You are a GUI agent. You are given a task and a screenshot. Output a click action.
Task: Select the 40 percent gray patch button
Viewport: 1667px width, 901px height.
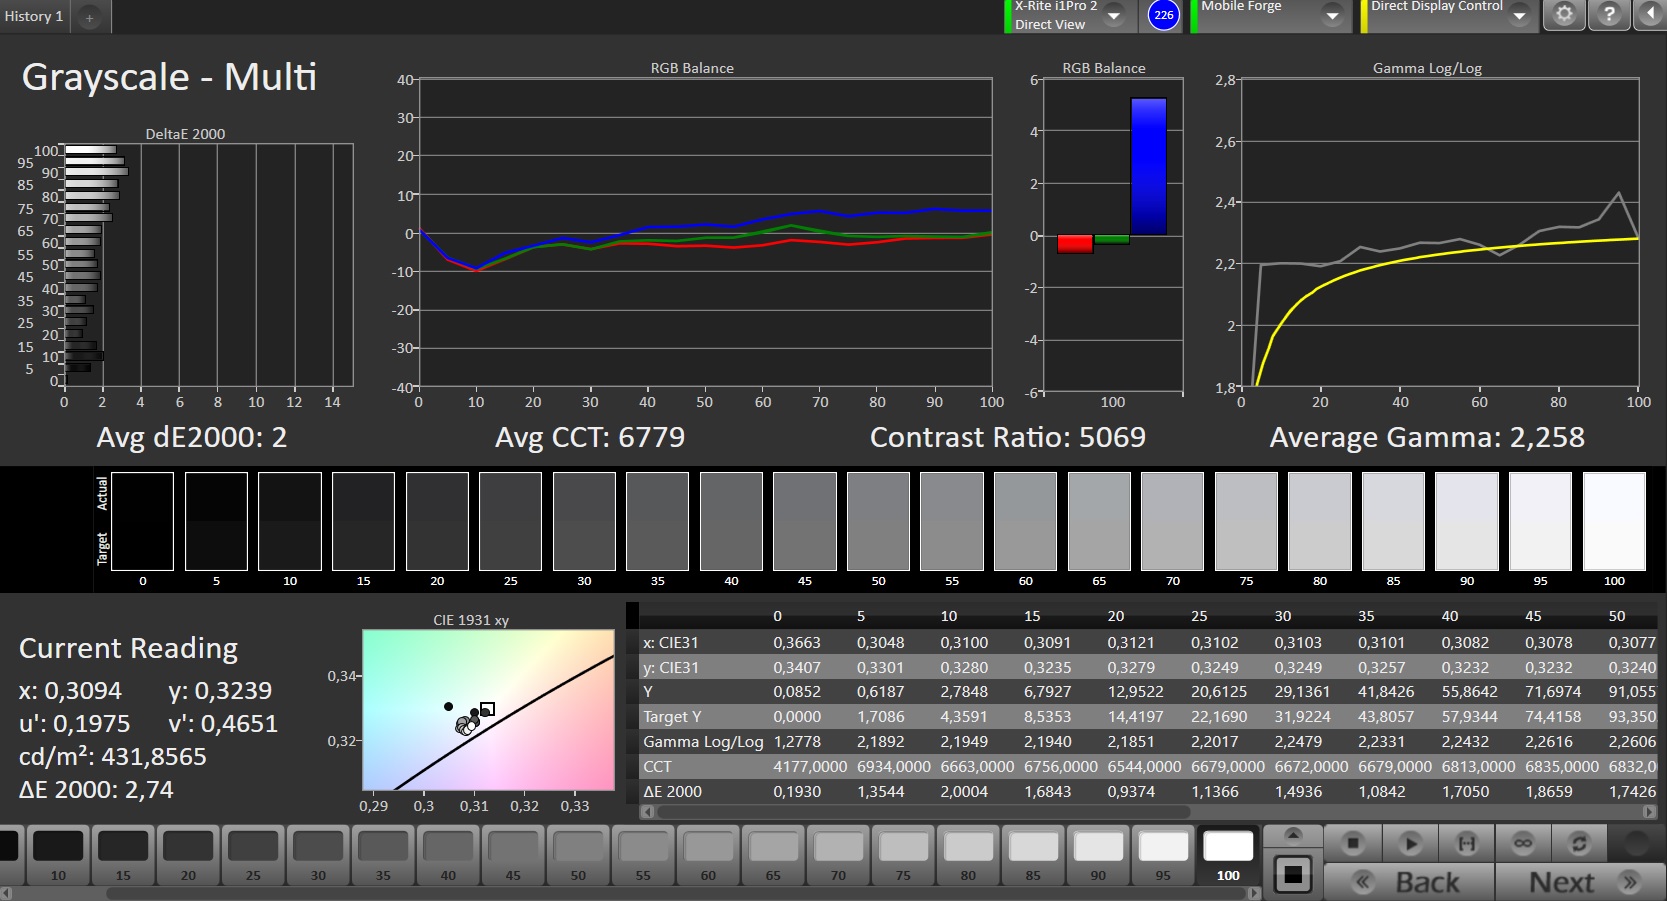pos(448,855)
